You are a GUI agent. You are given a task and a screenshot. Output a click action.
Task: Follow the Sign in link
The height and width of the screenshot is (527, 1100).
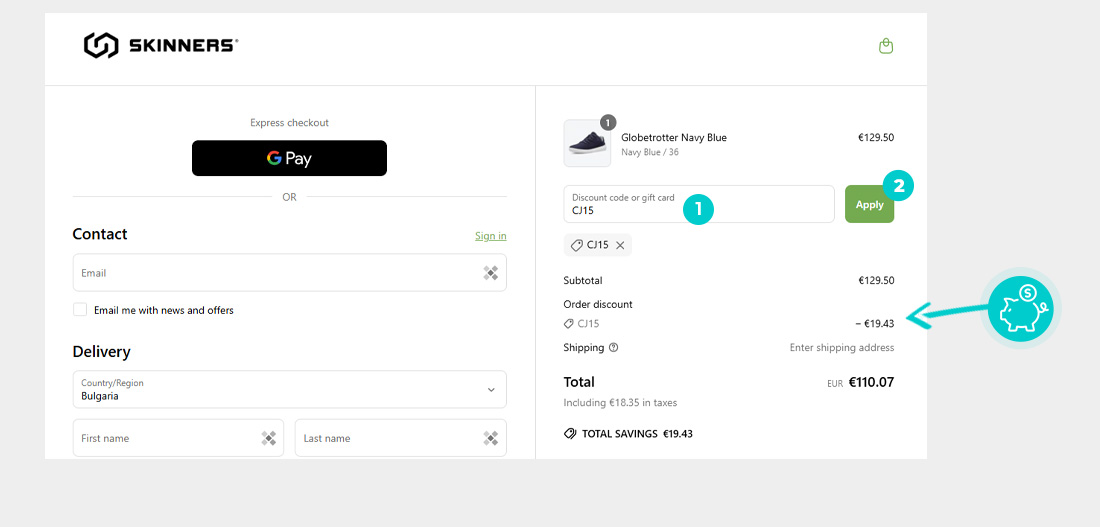tap(490, 236)
